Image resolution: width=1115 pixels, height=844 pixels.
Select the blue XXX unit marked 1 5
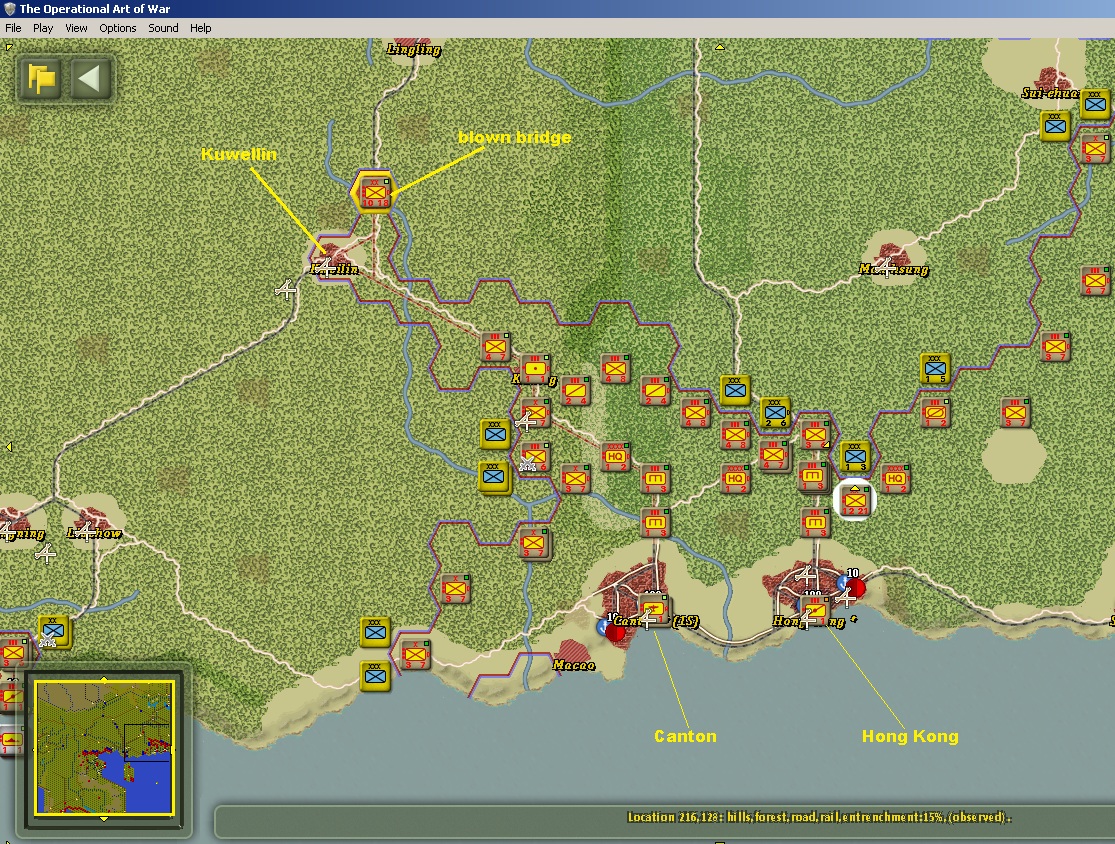pyautogui.click(x=935, y=368)
